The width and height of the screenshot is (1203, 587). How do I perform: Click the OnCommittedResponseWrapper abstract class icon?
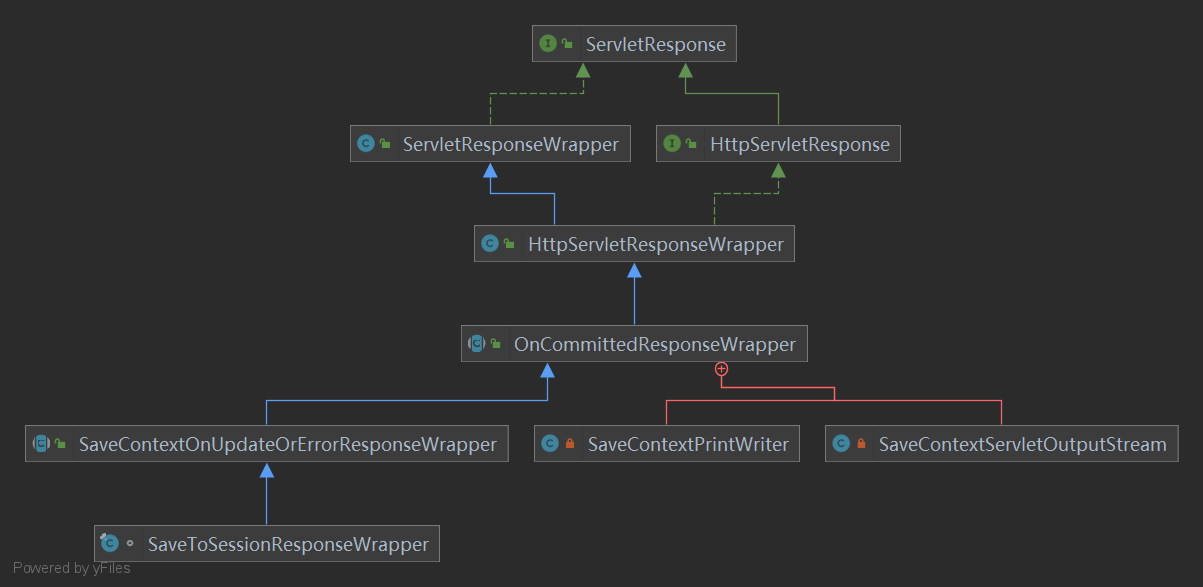[476, 344]
